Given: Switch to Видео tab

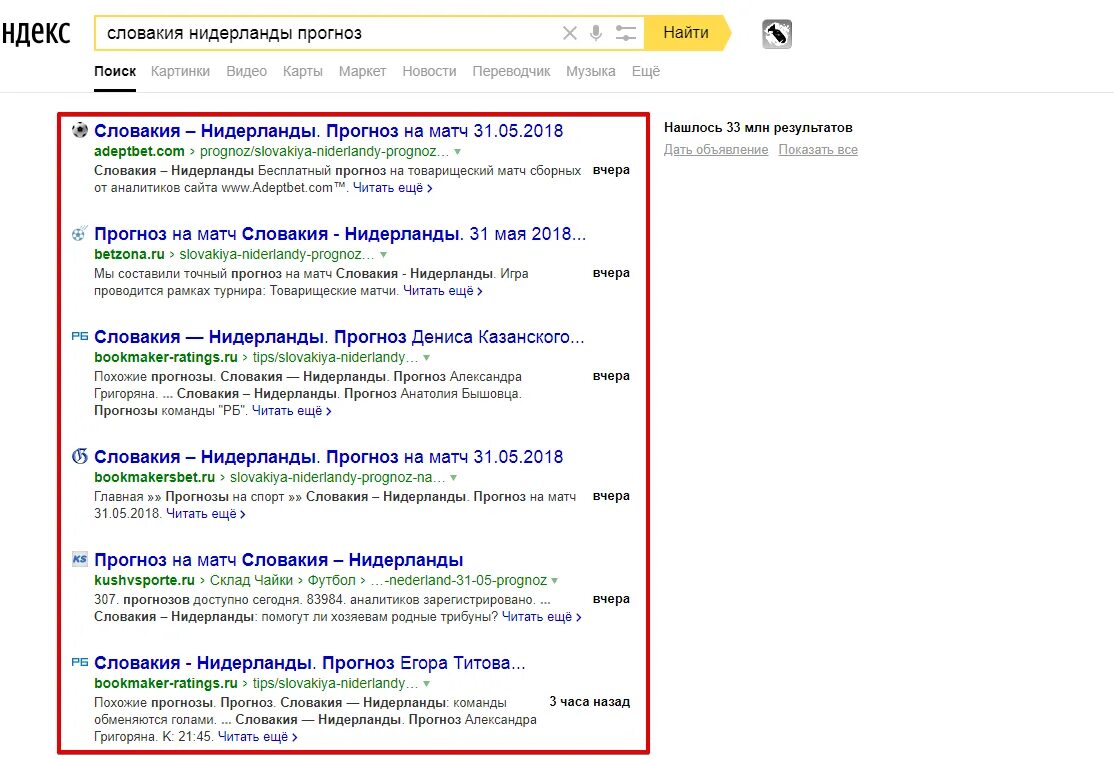Looking at the screenshot, I should click(x=247, y=71).
